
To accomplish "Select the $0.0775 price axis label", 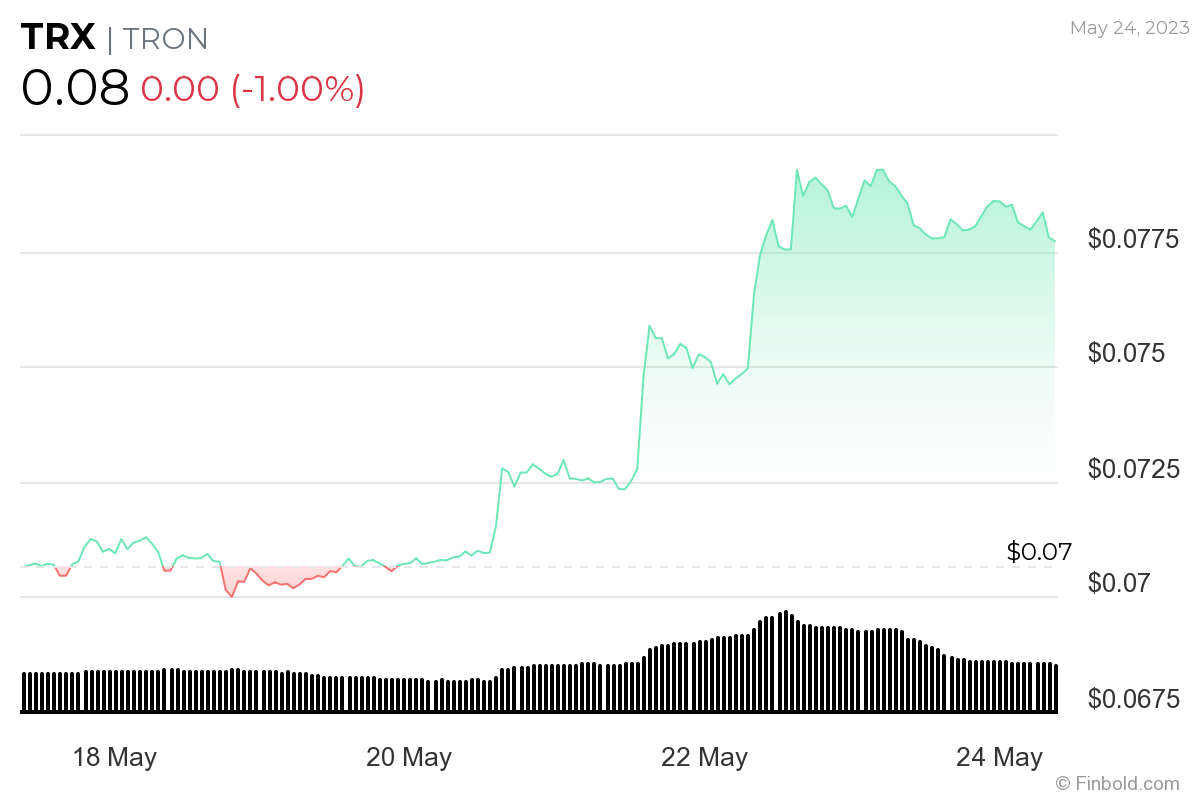I will [x=1133, y=239].
